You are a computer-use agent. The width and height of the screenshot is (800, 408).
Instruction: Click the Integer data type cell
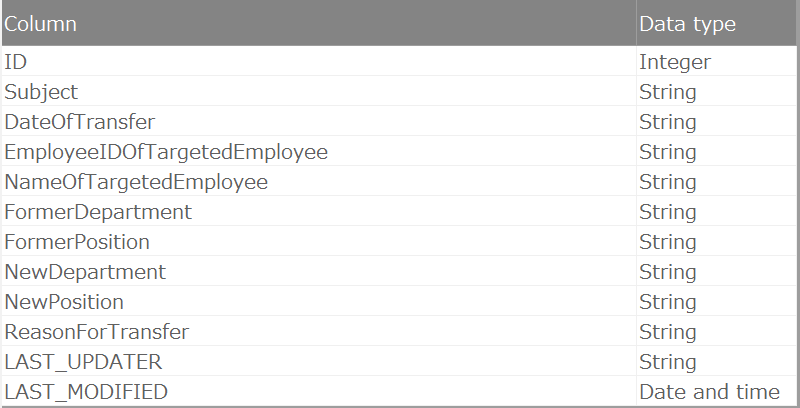(675, 62)
